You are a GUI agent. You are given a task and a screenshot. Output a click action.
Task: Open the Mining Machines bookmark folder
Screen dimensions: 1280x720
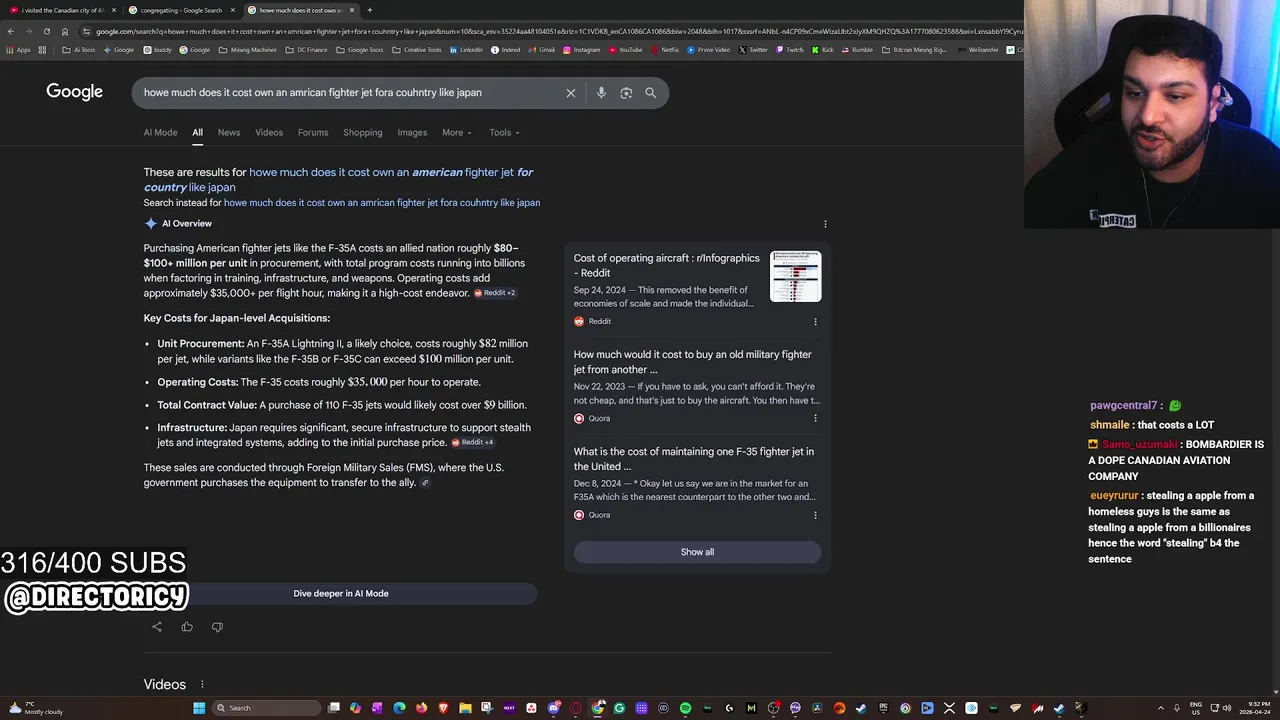(248, 49)
